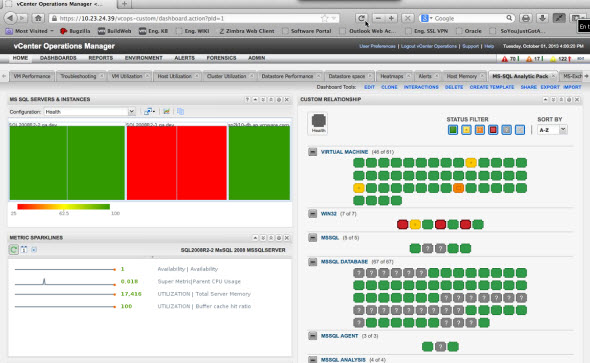The image size is (590, 363).
Task: Collapse the MSSQL Analysis group
Action: pyautogui.click(x=312, y=360)
